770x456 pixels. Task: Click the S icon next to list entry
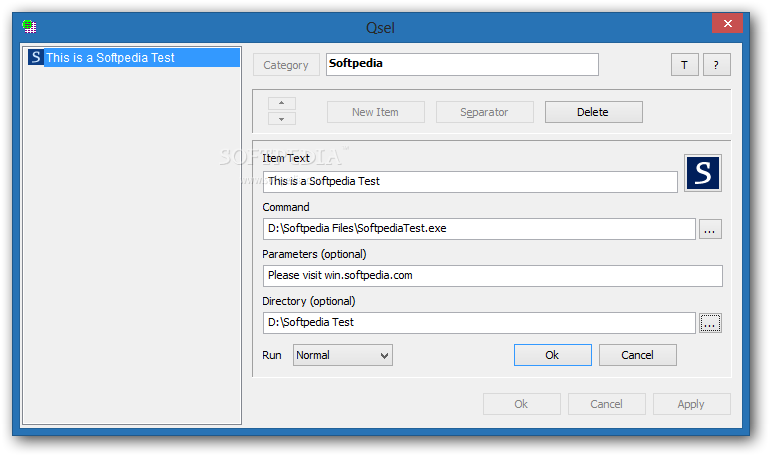(x=35, y=57)
